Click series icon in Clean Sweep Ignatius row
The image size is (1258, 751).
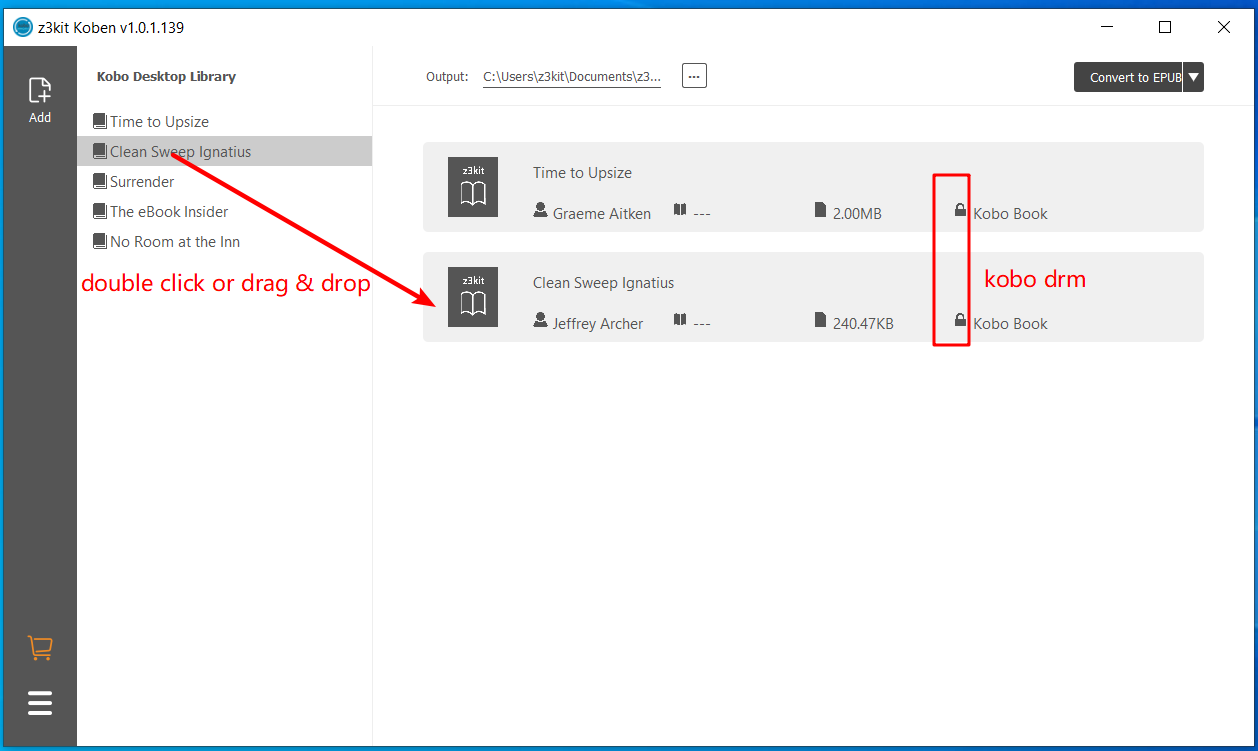coord(680,320)
